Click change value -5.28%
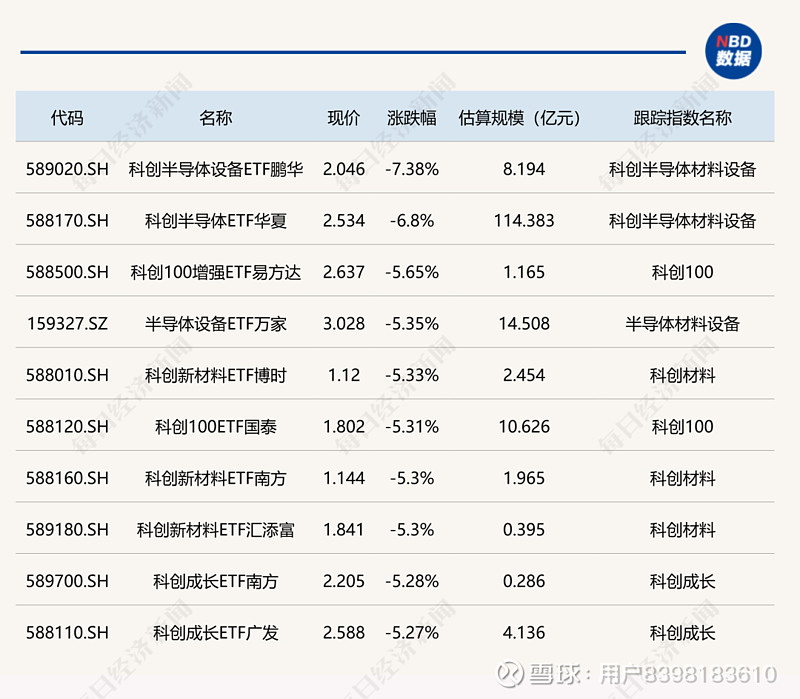 (x=412, y=581)
